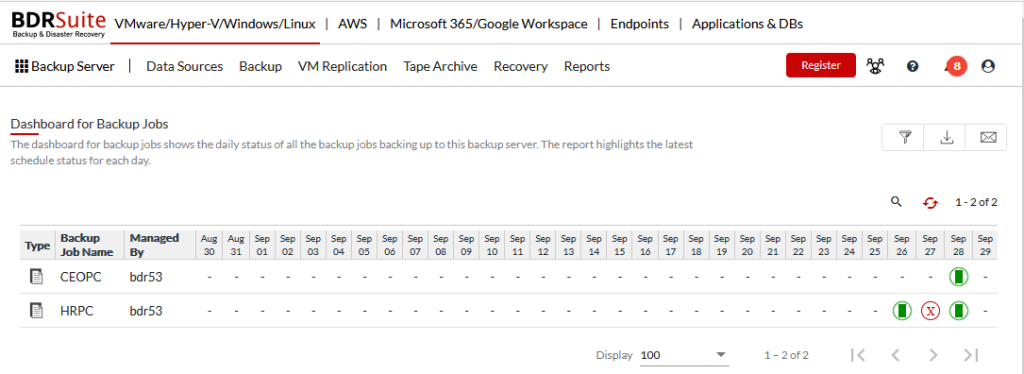Open the Display 100 rows dropdown
Viewport: 1024px width, 374px height.
(x=684, y=356)
